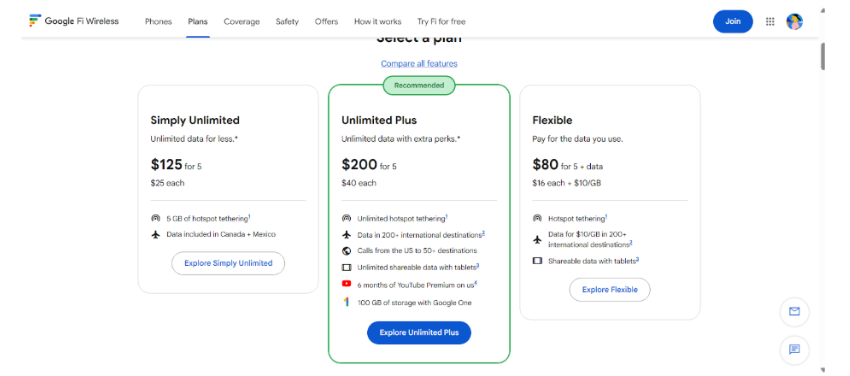Click the $200 for 5 price
This screenshot has width=850, height=376.
click(369, 164)
